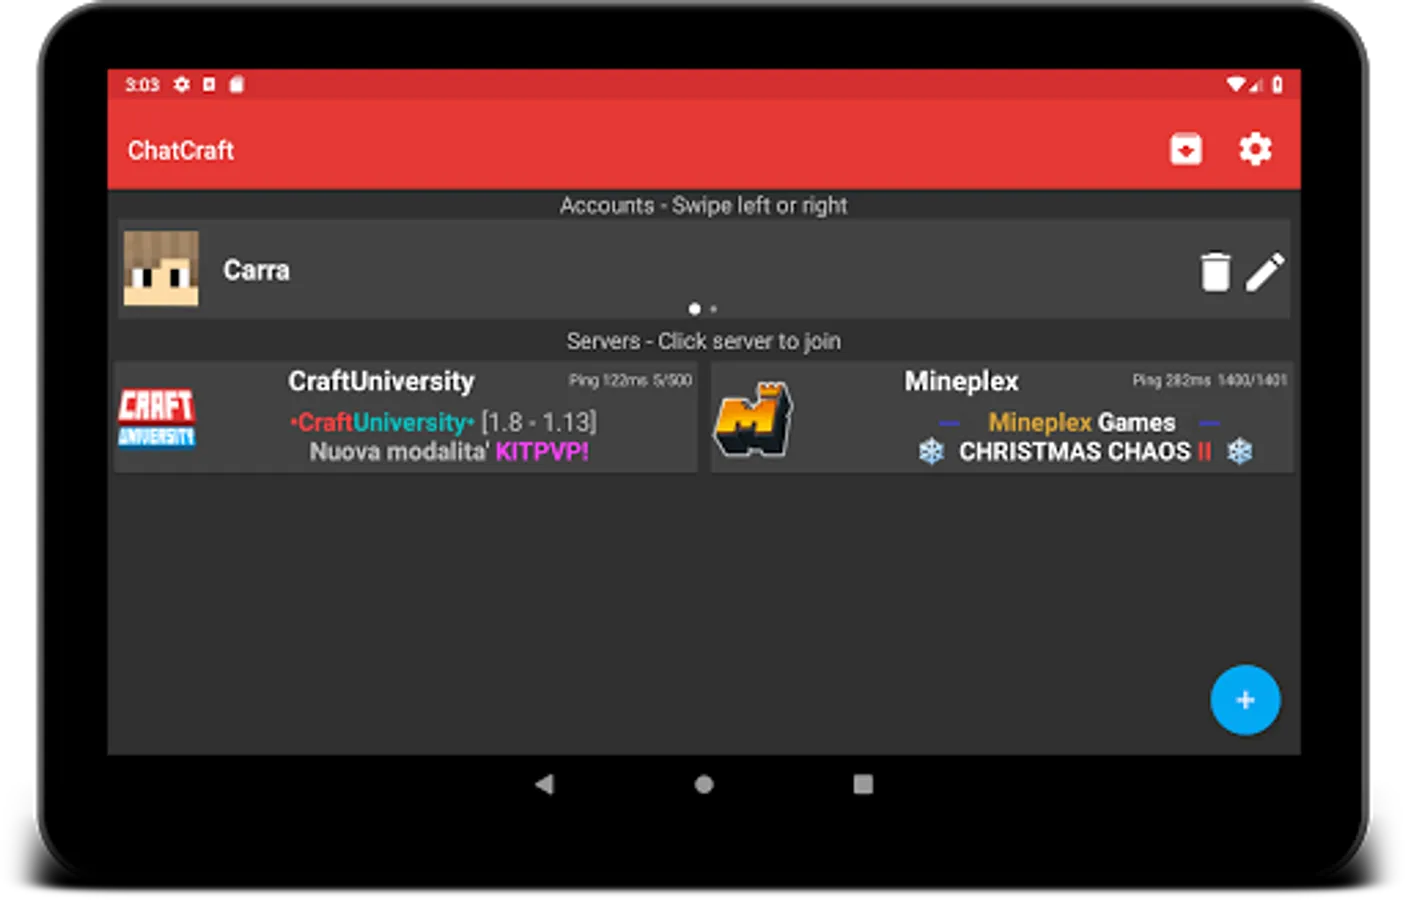Click the status bar gear notification icon
Image resolution: width=1405 pixels, height=900 pixels.
182,84
